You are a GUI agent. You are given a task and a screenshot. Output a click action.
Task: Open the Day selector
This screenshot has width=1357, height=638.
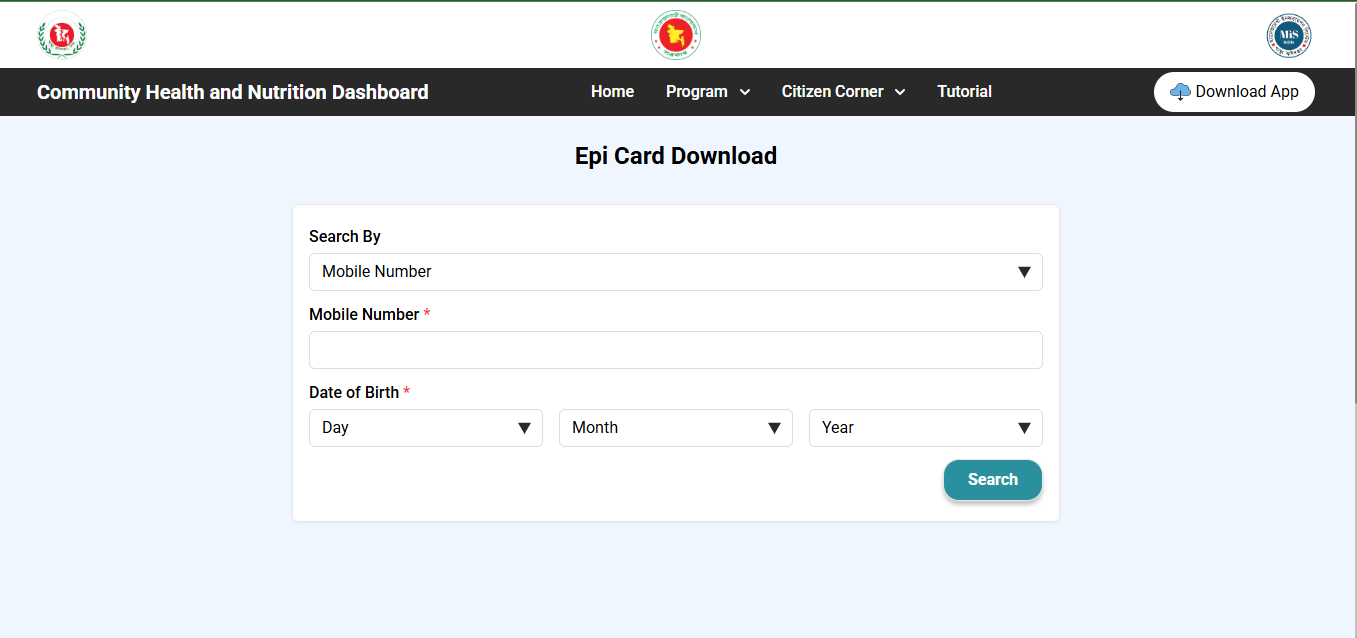(x=425, y=427)
